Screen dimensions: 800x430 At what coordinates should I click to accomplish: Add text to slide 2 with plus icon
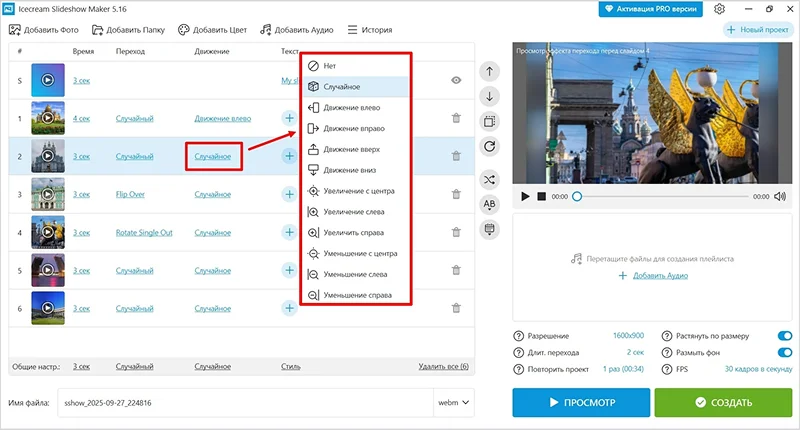(289, 156)
